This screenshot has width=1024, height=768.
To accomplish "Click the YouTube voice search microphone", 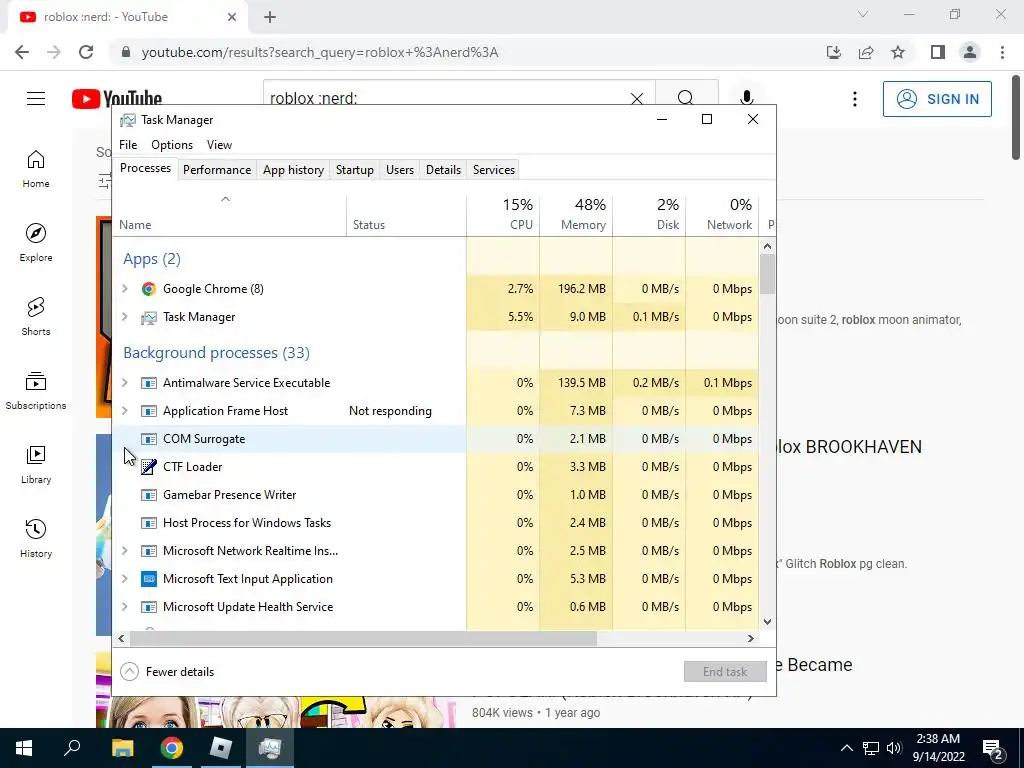I will 747,98.
